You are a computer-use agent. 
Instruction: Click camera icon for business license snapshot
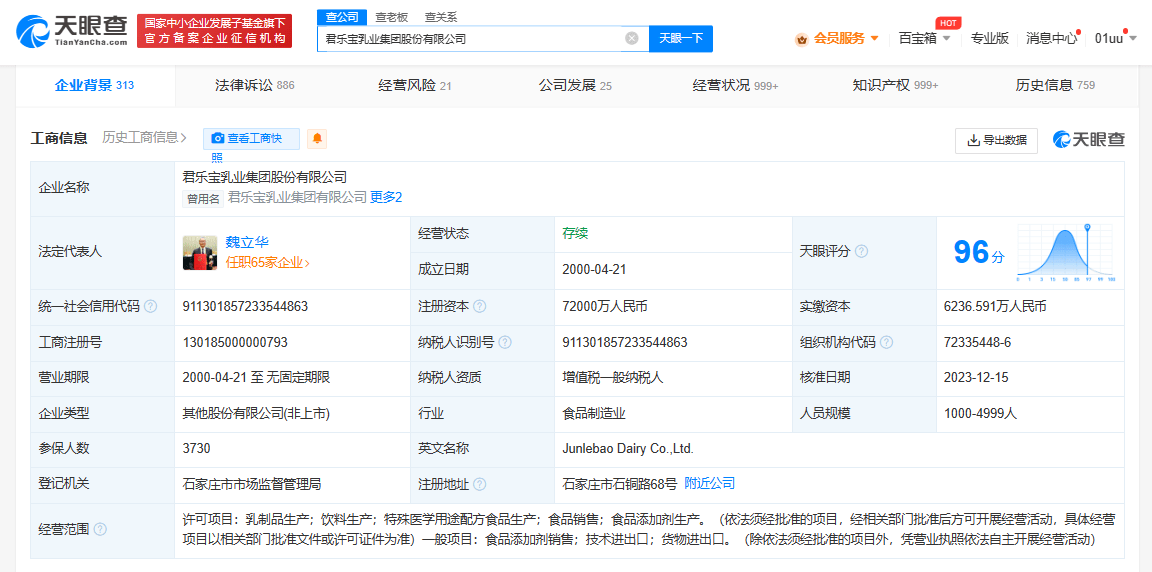tap(217, 138)
